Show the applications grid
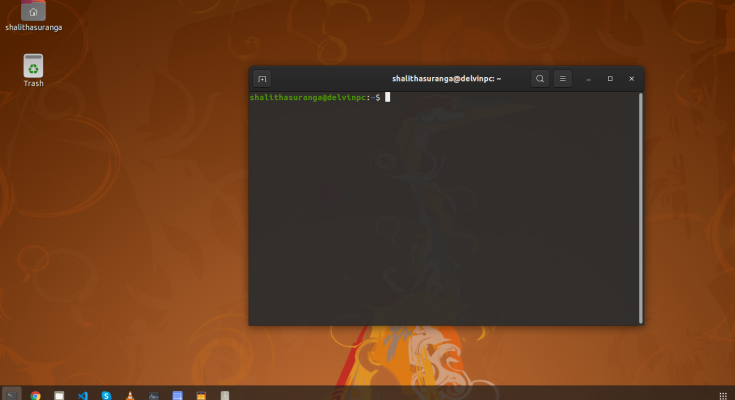Screen dimensions: 735x400 (723, 393)
